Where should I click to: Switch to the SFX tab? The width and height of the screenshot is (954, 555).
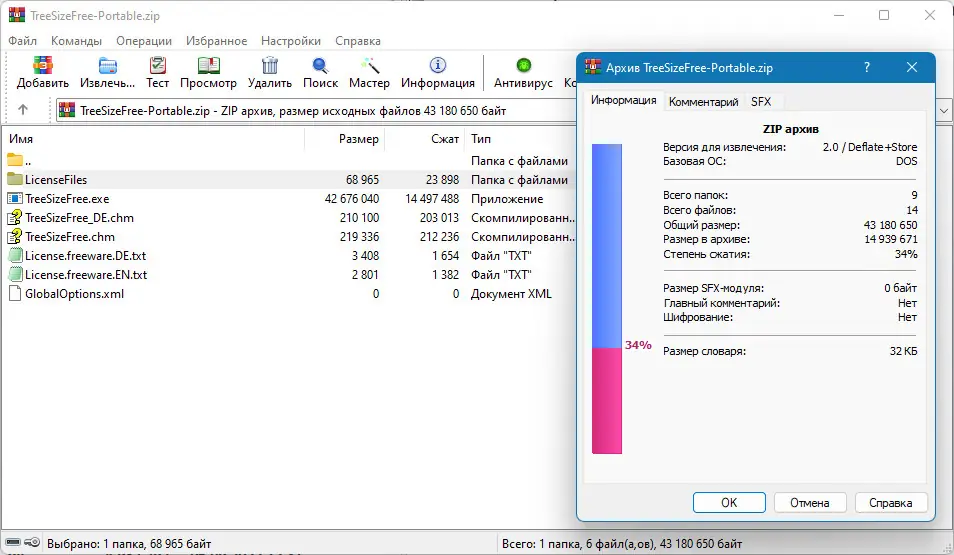[761, 102]
